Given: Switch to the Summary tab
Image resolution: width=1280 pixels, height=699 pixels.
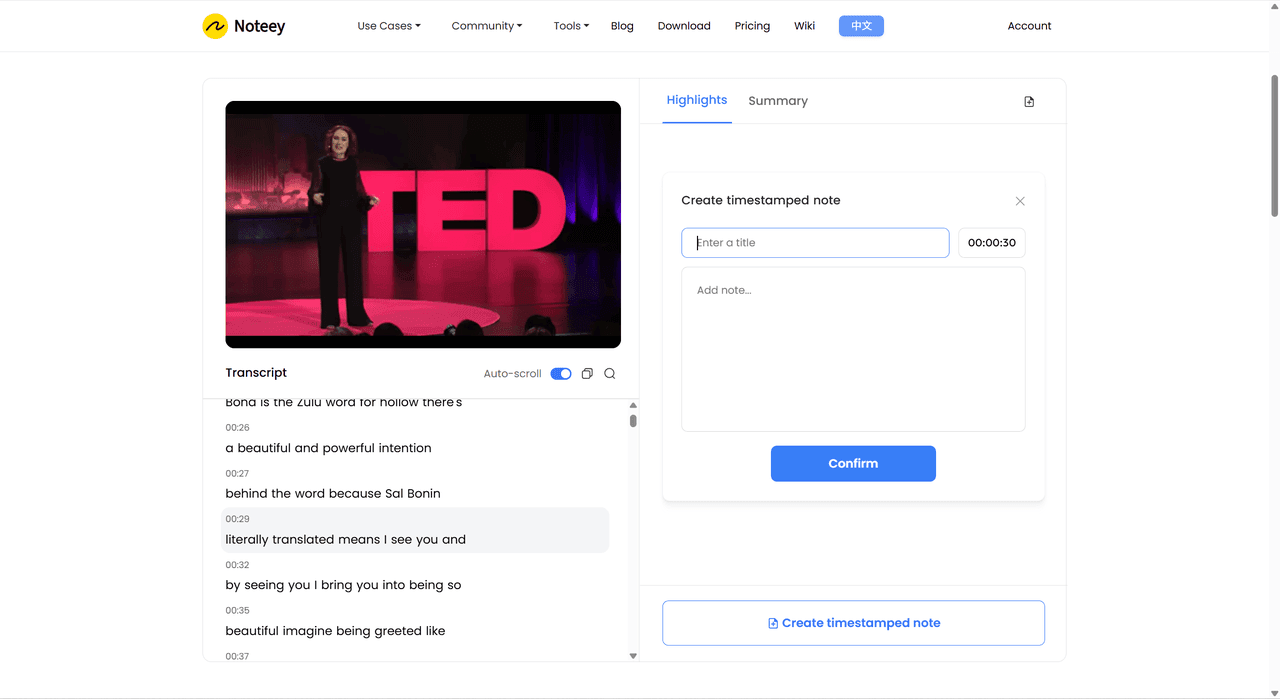Looking at the screenshot, I should pos(778,101).
